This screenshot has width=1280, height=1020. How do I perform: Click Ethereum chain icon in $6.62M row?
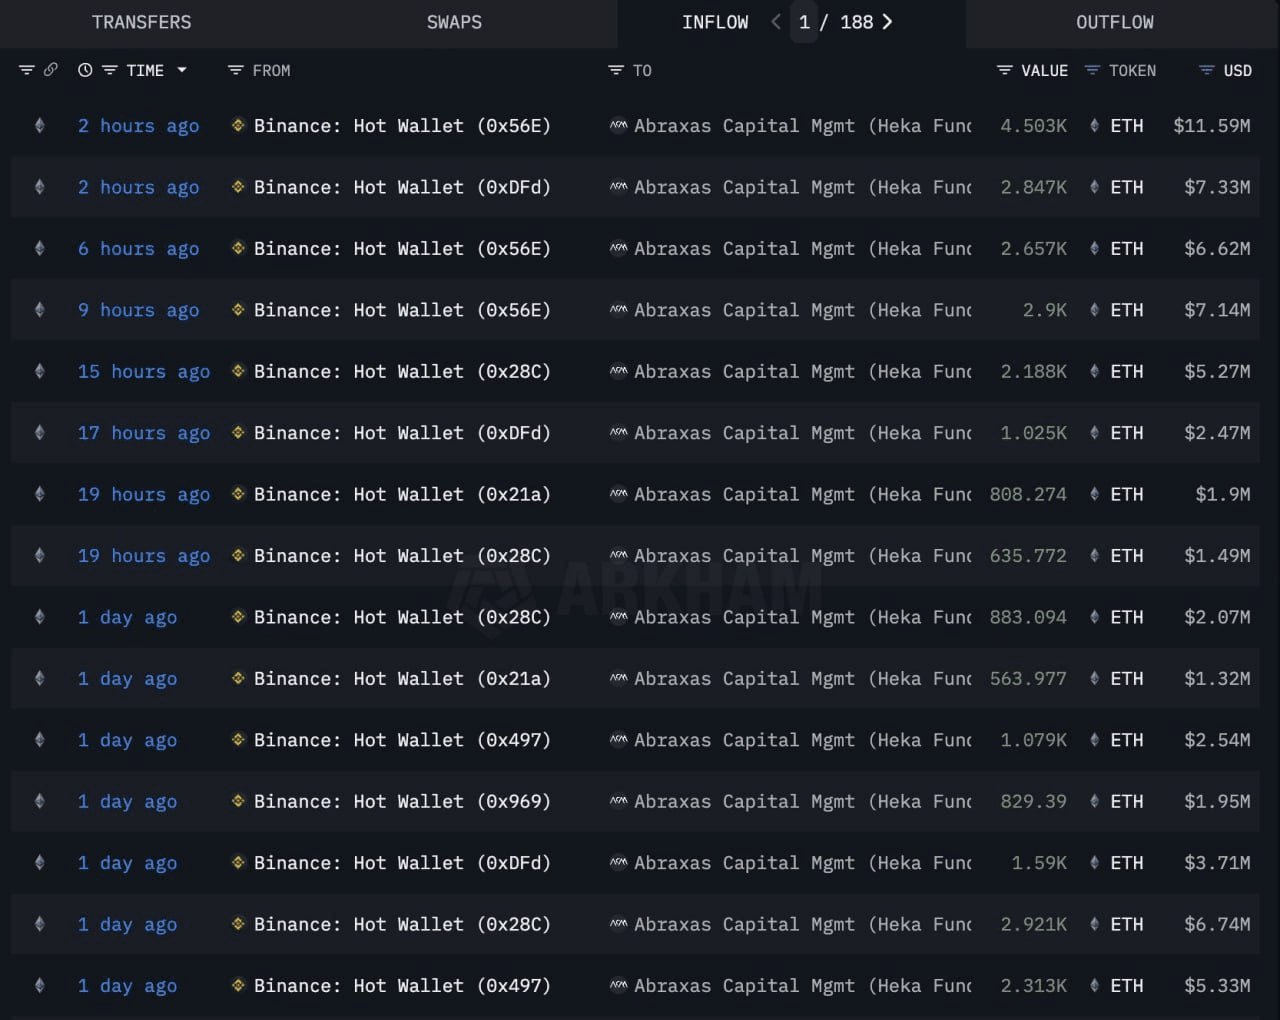point(40,248)
